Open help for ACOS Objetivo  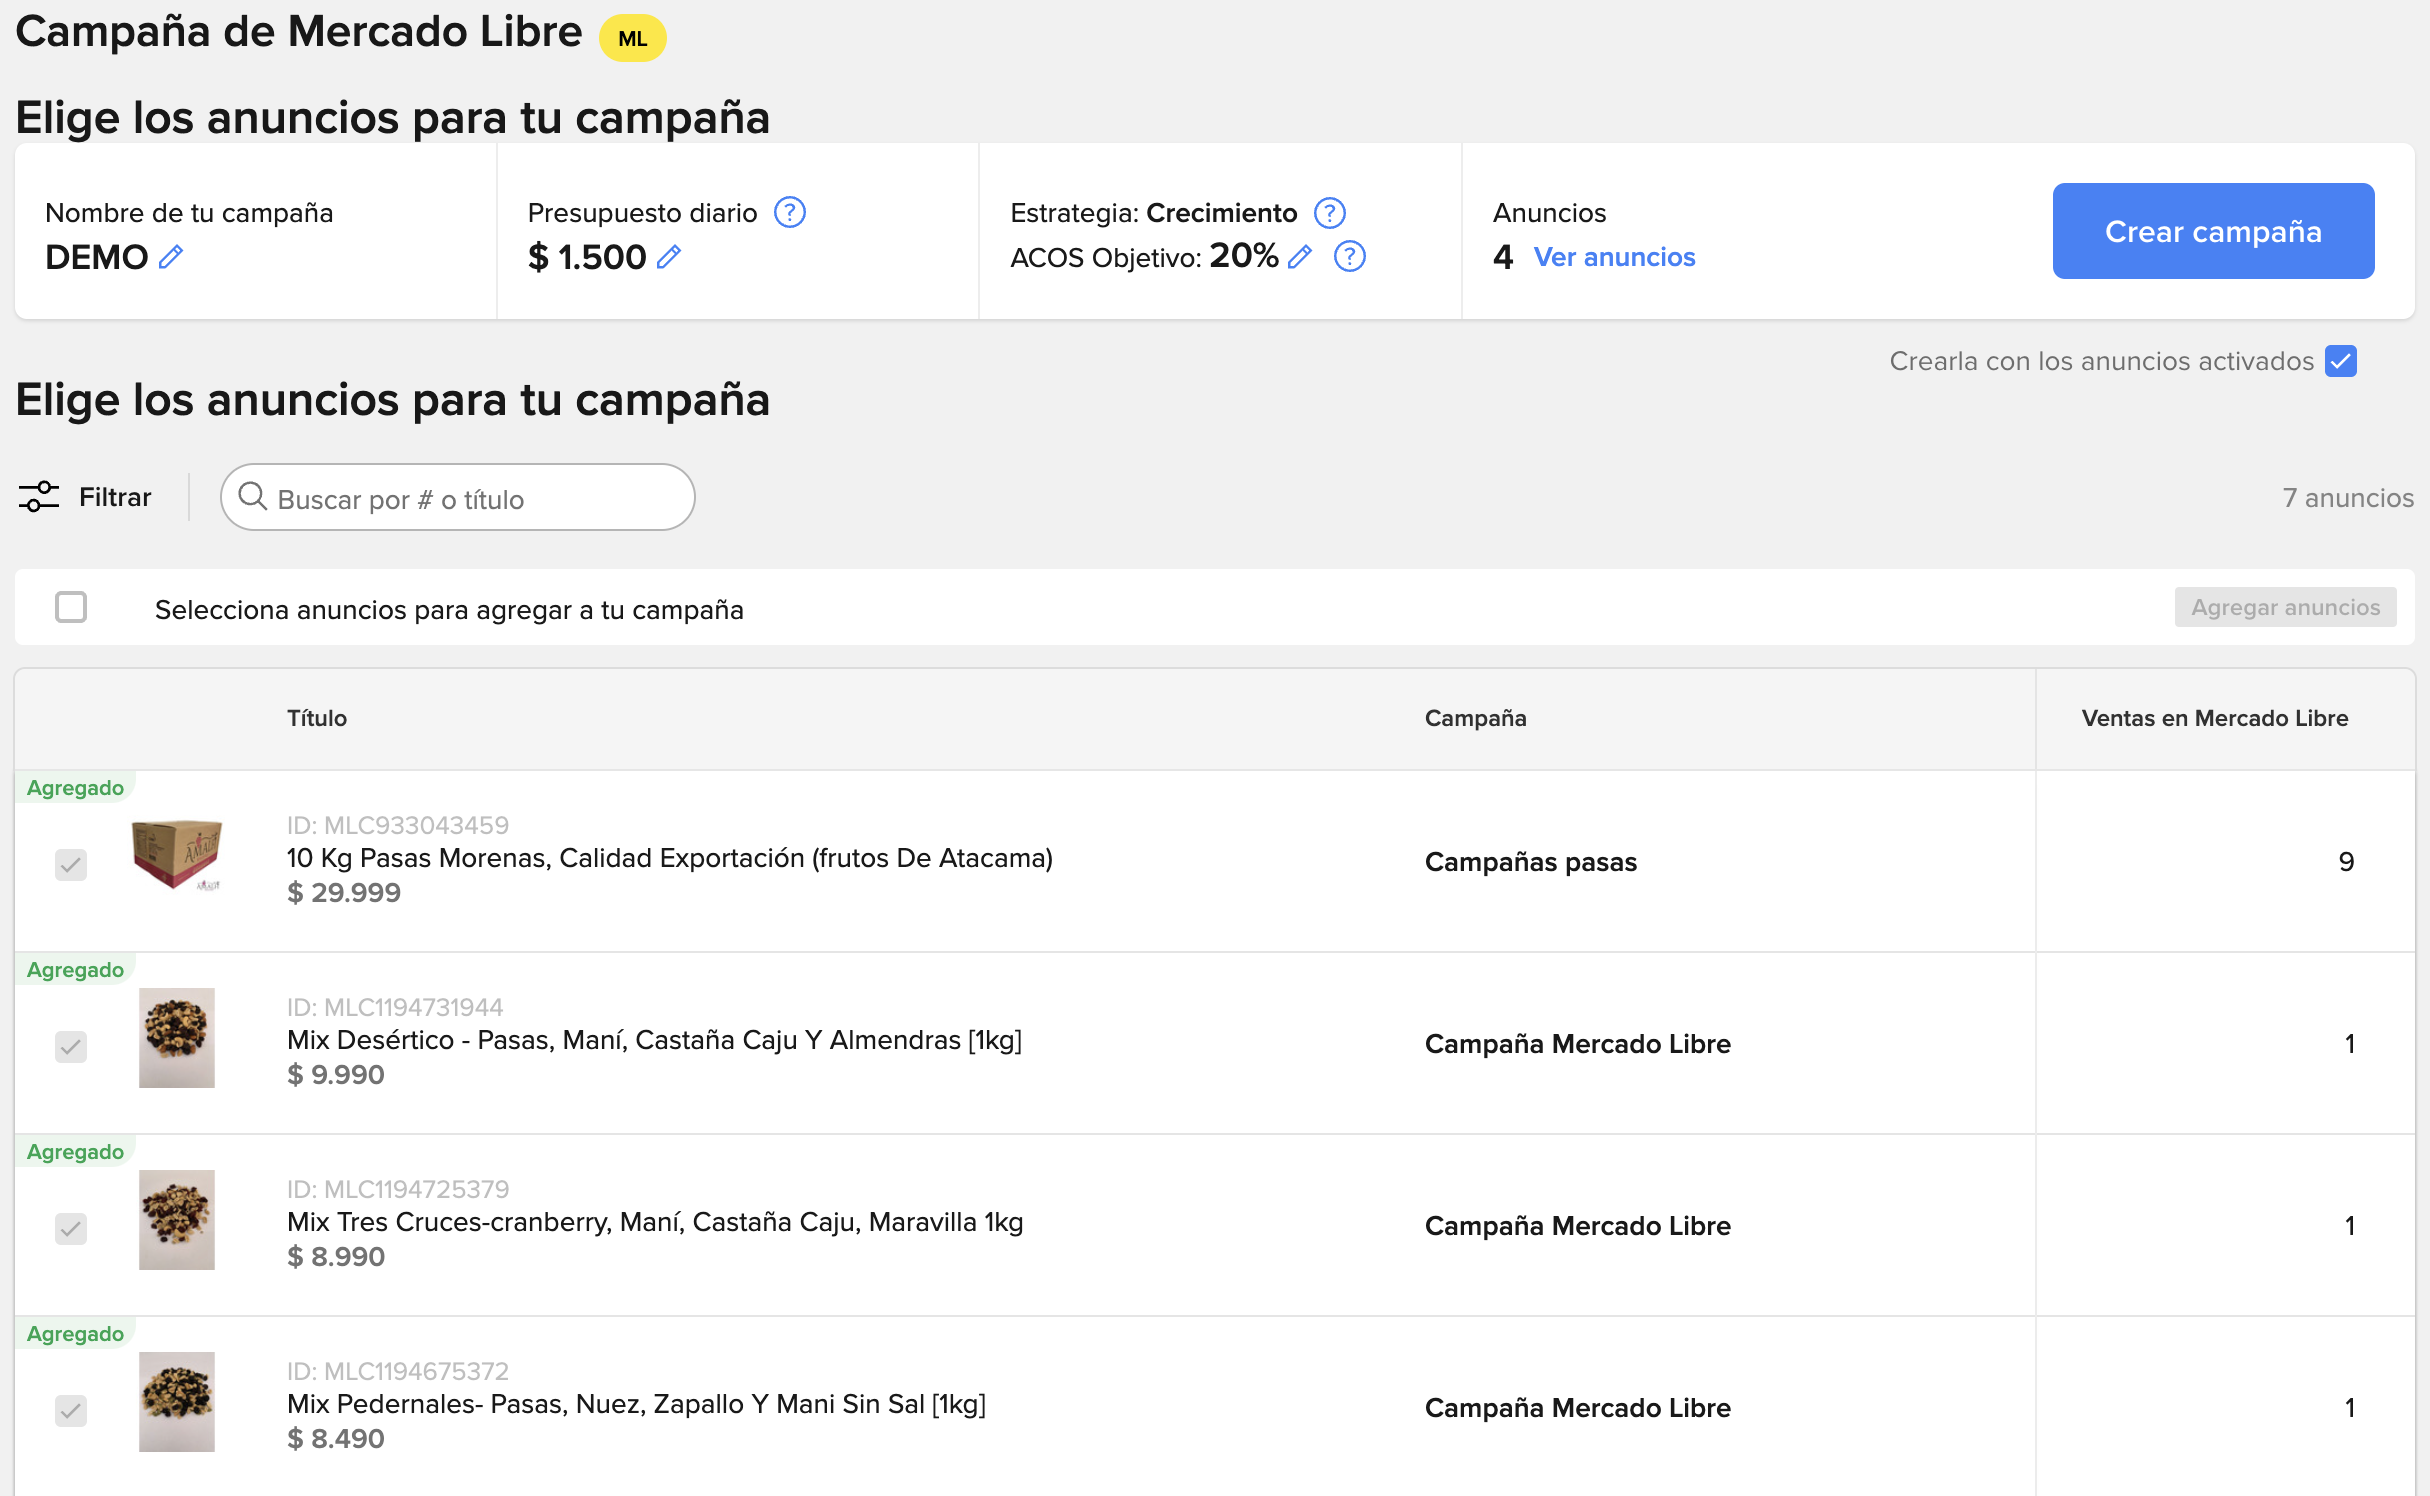pos(1350,257)
